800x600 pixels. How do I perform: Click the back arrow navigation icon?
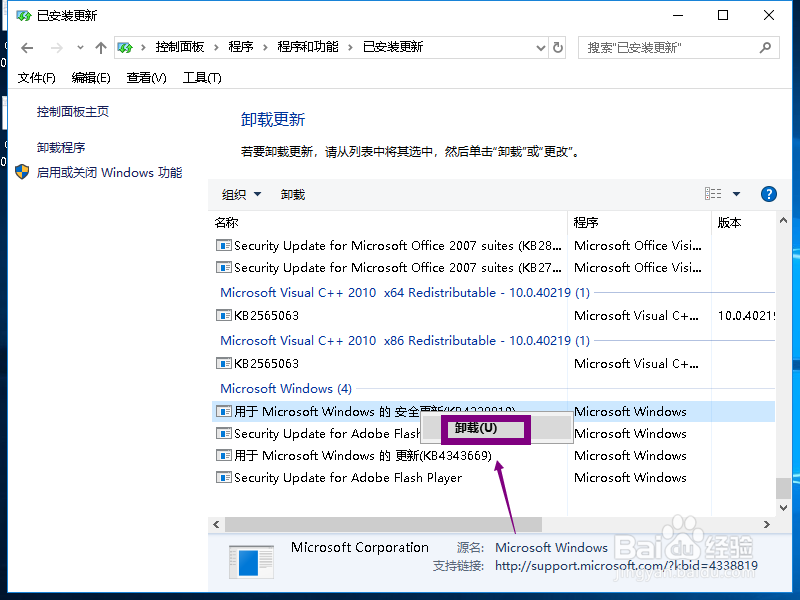tap(26, 47)
